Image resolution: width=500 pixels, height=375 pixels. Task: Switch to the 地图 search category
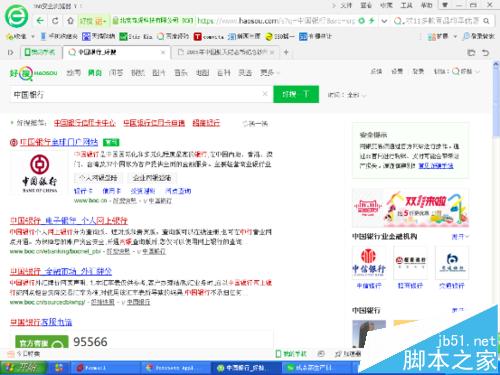[x=202, y=72]
